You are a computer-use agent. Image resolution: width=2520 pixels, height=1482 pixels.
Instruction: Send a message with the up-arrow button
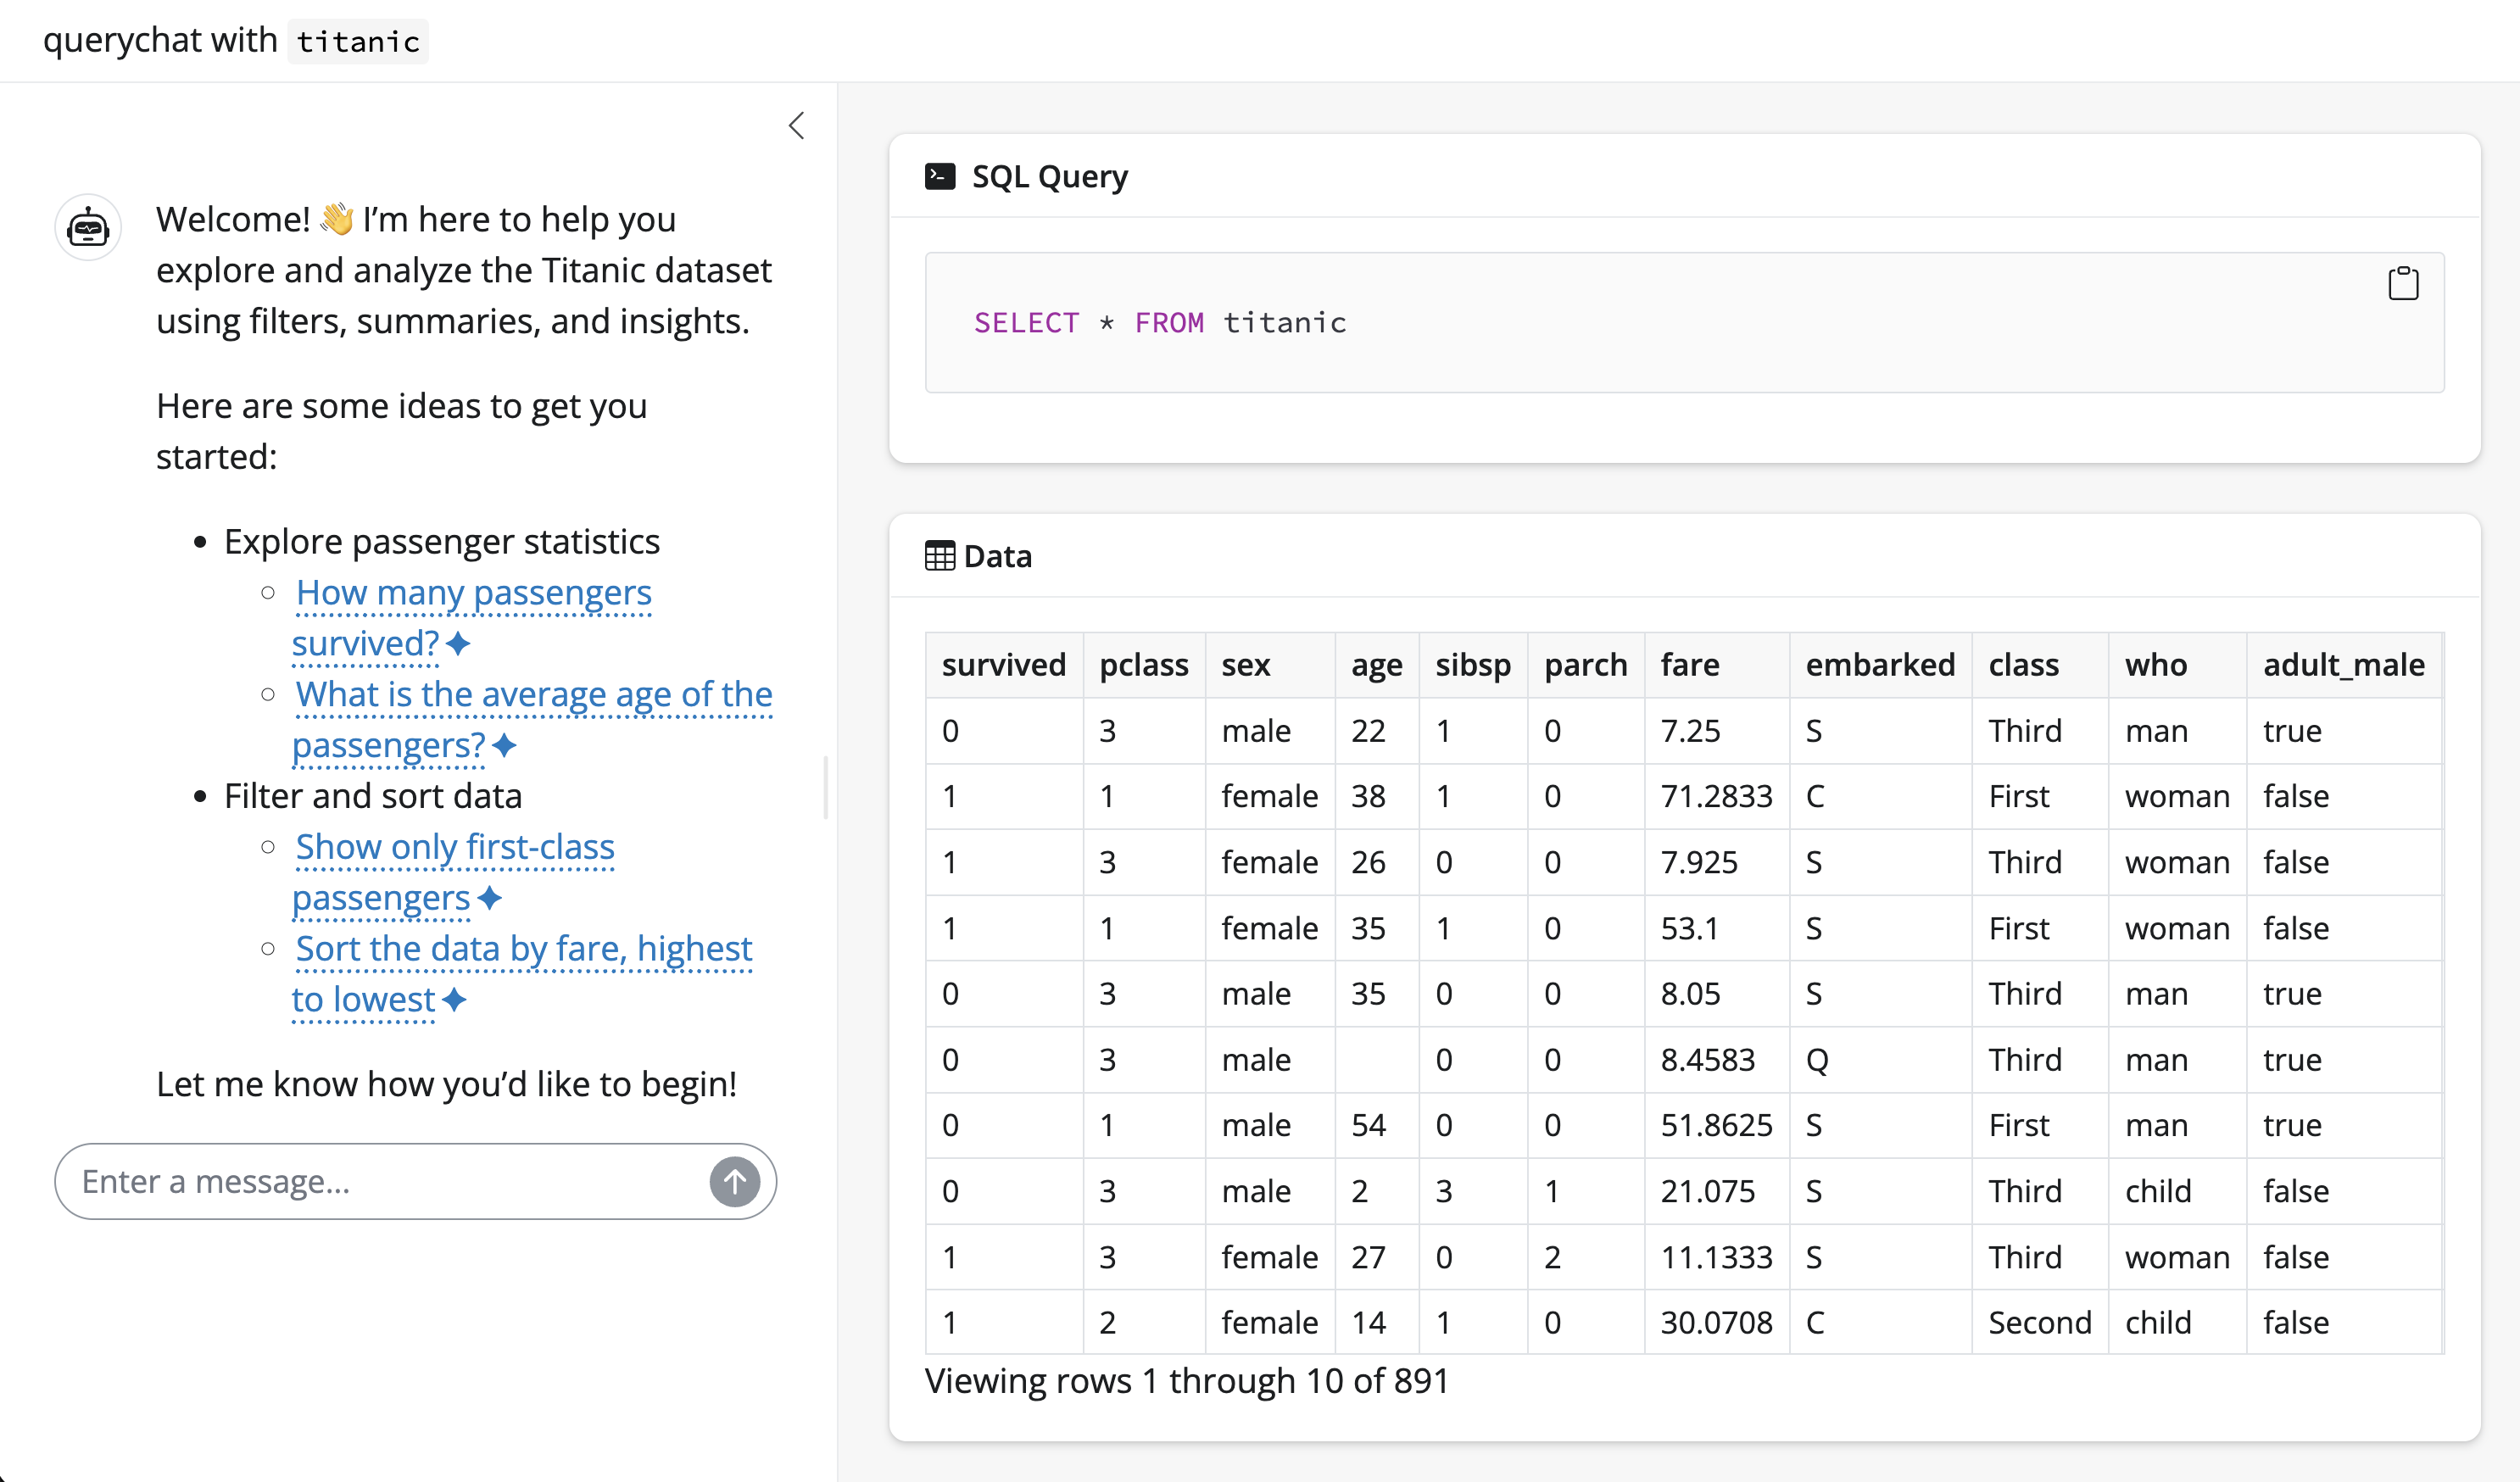(735, 1181)
